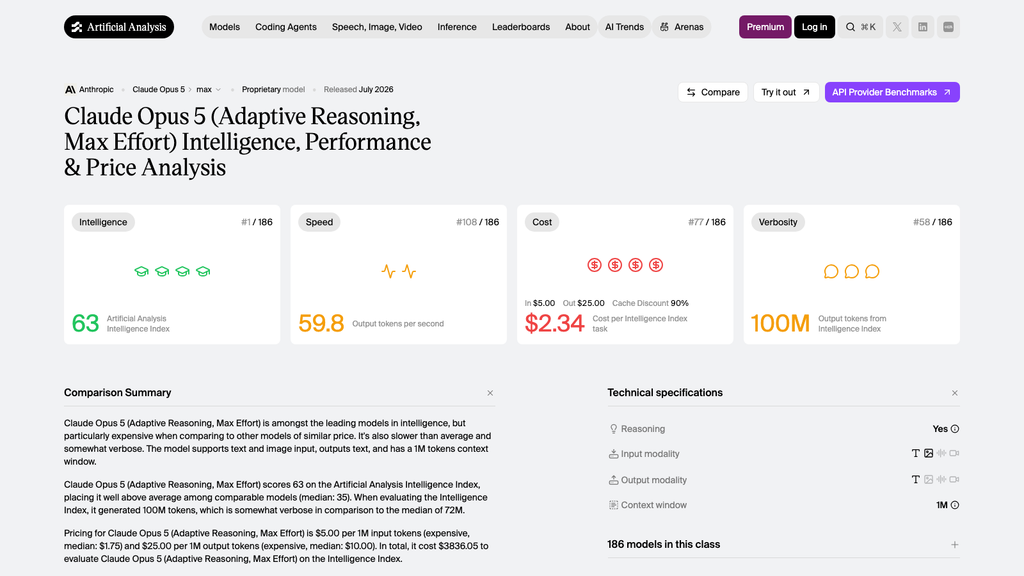Click the Claude Opus 5 breadcrumb
The width and height of the screenshot is (1024, 576).
[159, 89]
